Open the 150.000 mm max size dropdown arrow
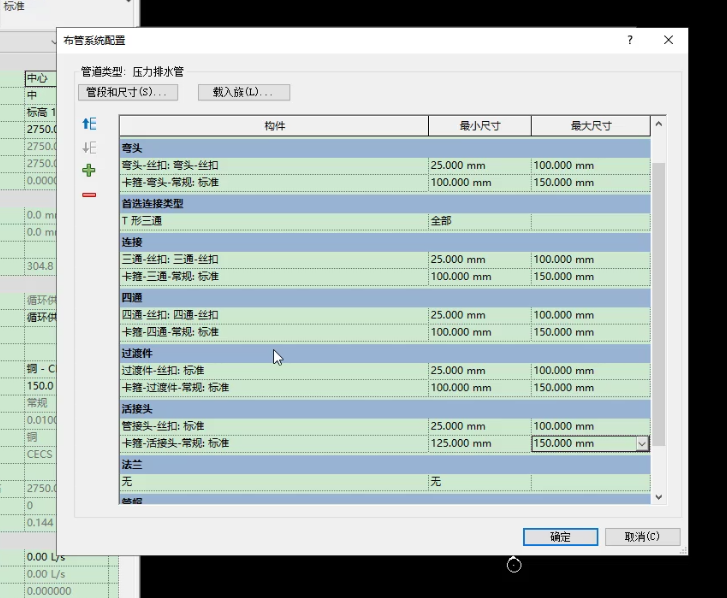 click(x=642, y=444)
